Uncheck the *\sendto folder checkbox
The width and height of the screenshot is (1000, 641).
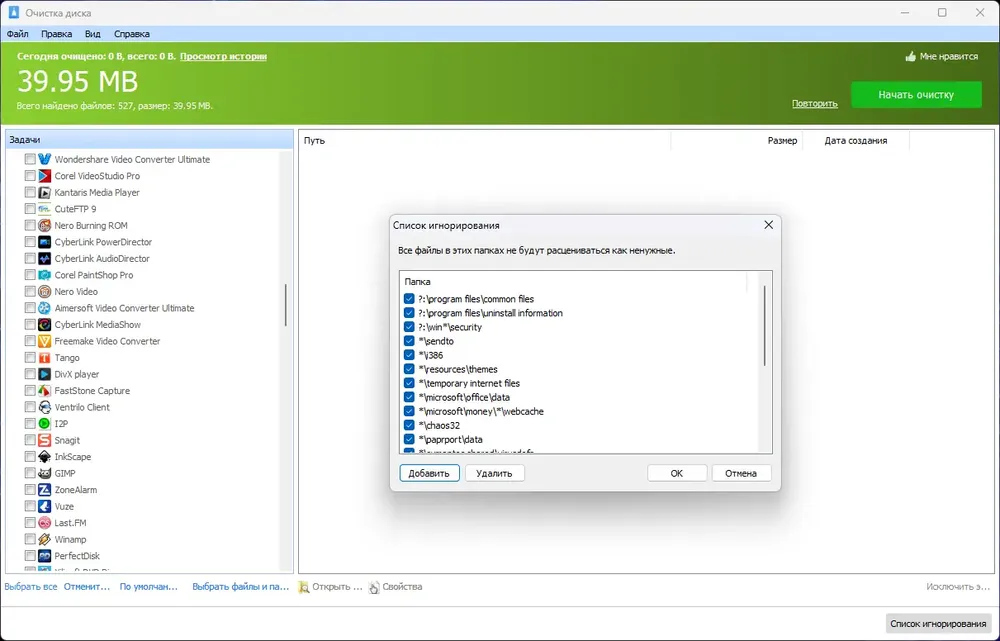tap(409, 341)
